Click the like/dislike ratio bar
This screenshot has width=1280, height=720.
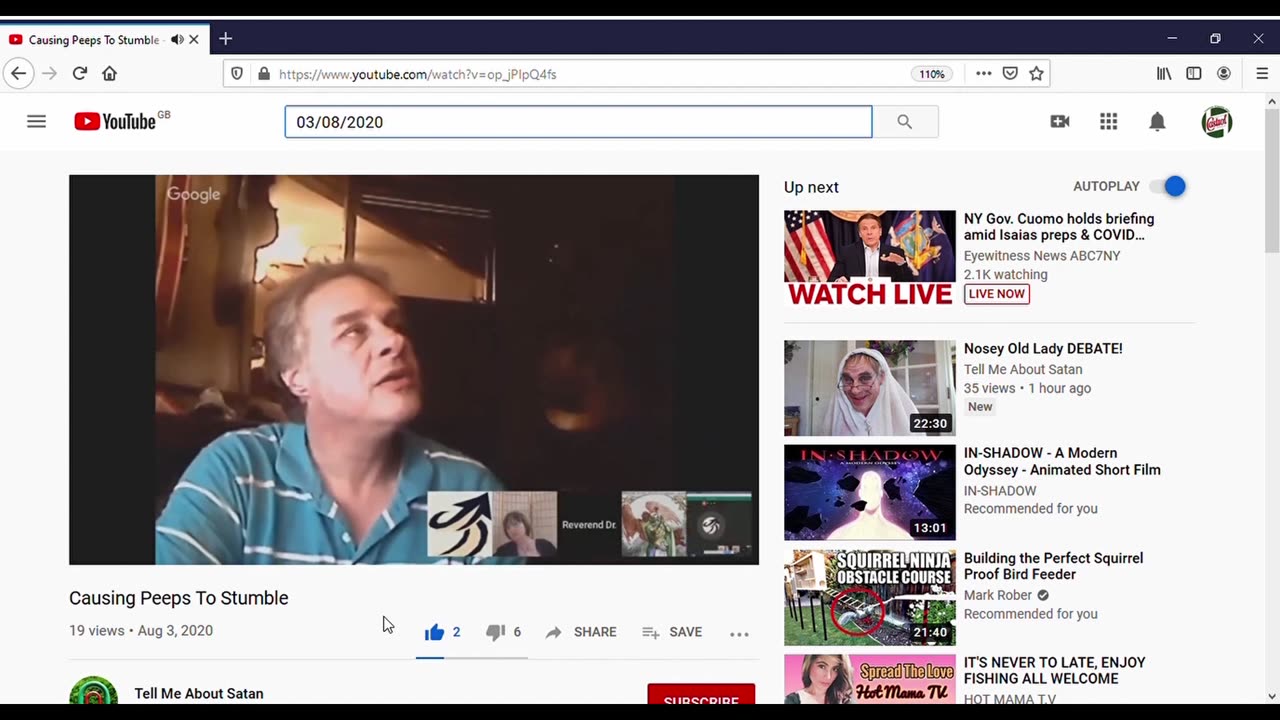click(x=472, y=658)
